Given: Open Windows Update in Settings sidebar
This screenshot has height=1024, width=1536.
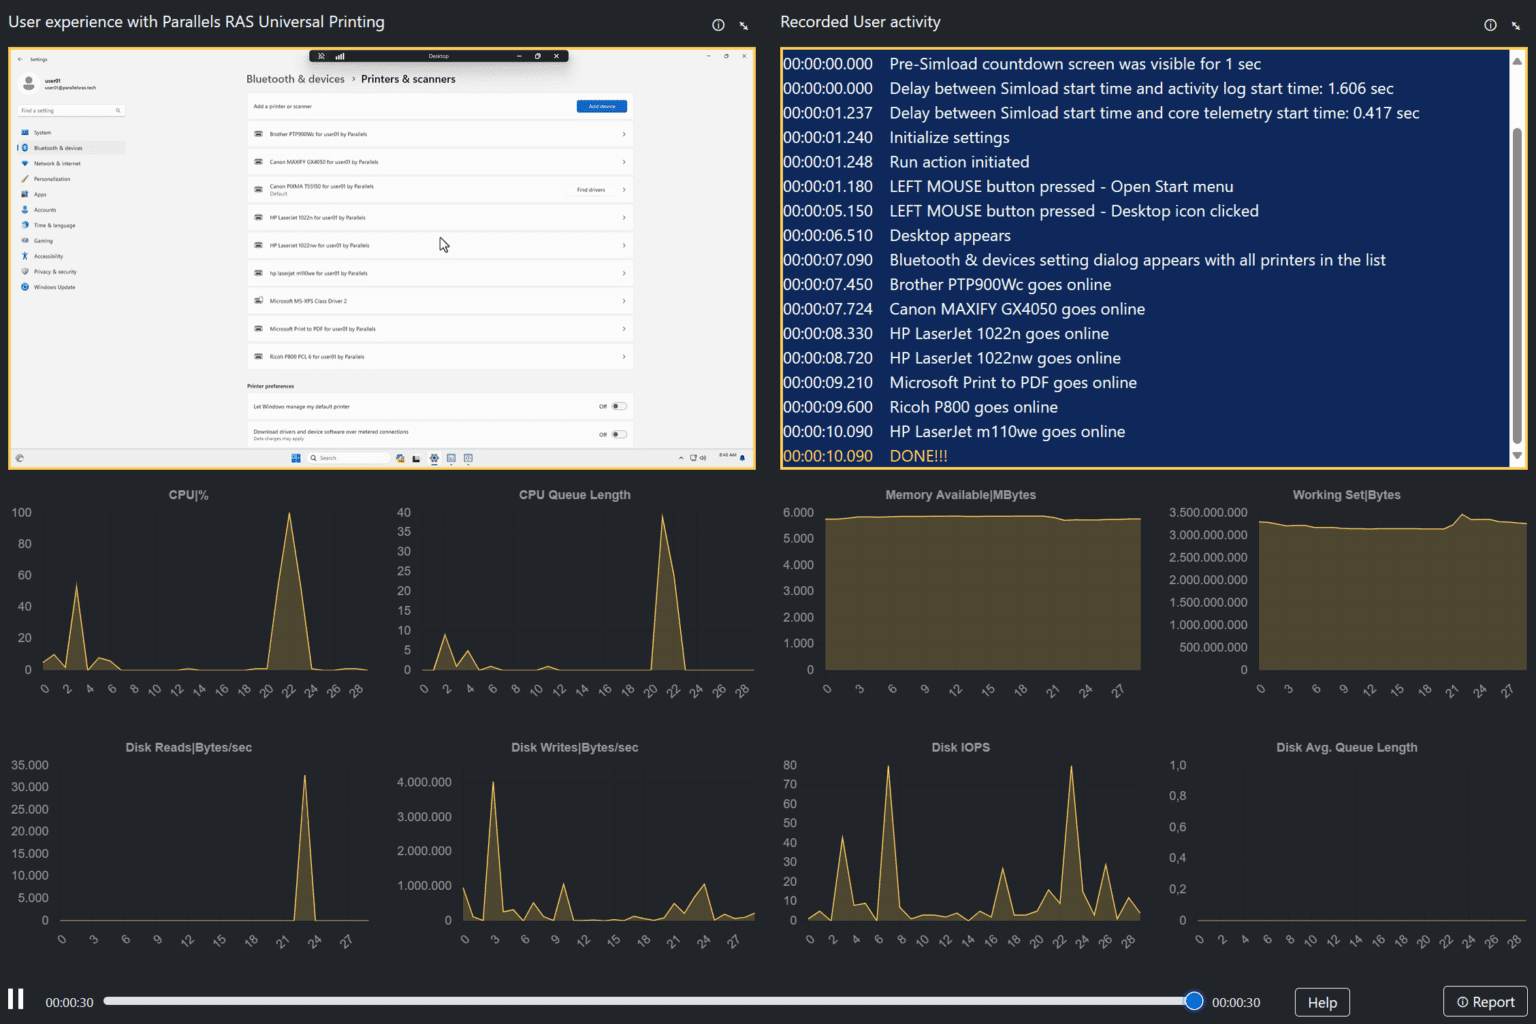Looking at the screenshot, I should click(71, 287).
